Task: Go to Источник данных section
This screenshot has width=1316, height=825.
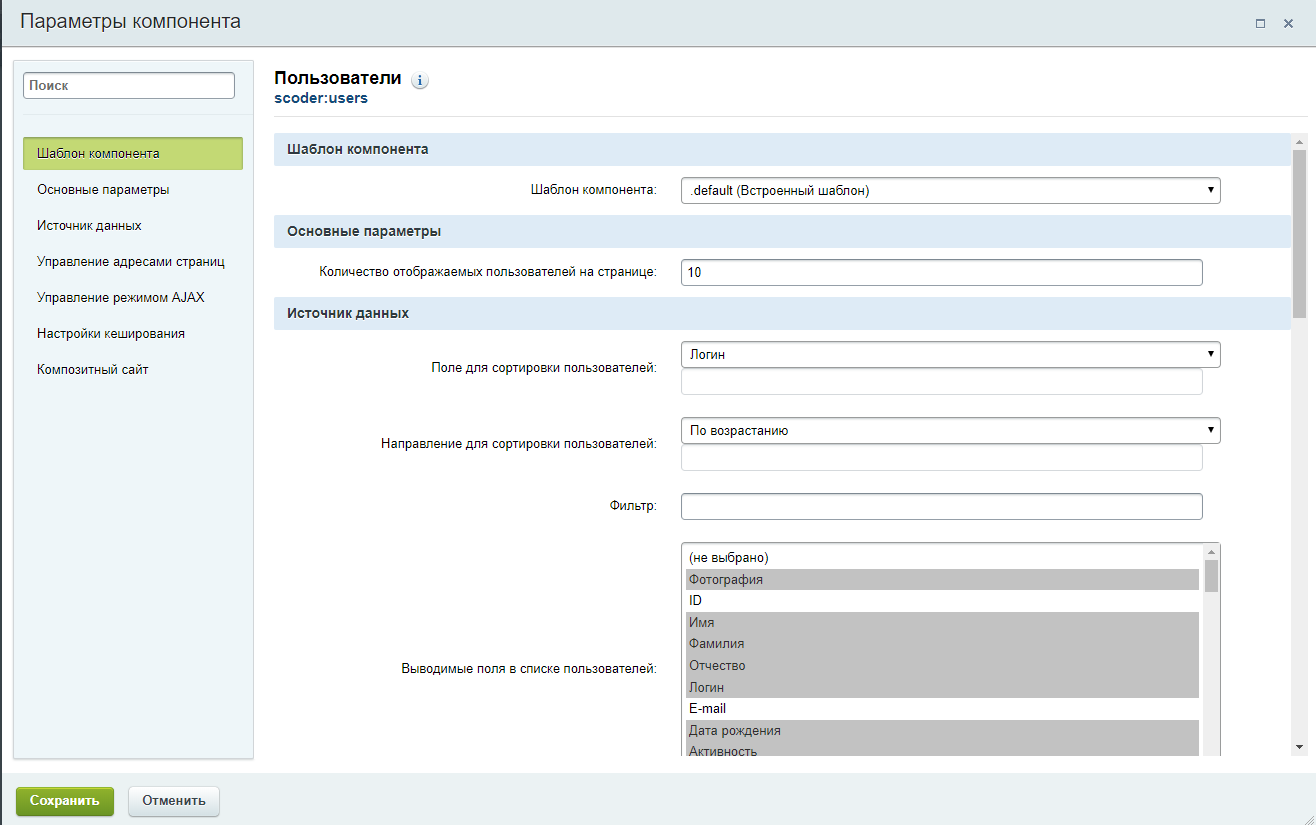Action: (x=89, y=226)
